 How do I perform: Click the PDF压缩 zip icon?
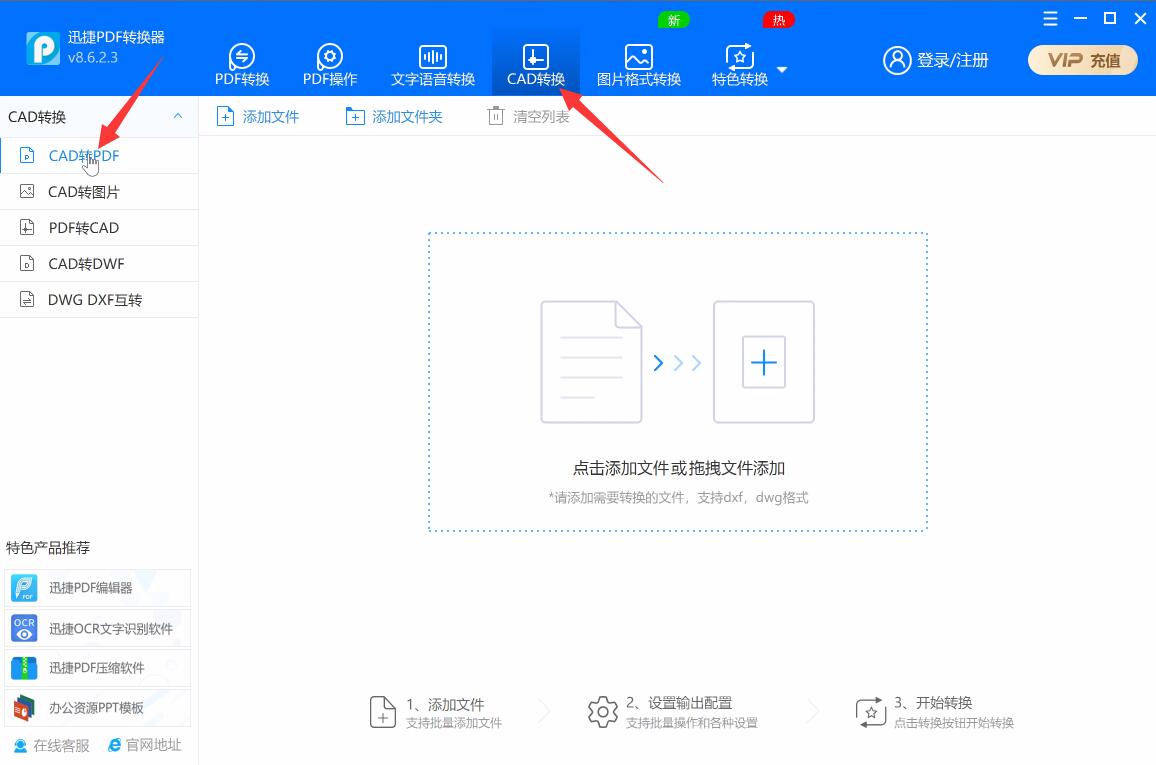[24, 668]
